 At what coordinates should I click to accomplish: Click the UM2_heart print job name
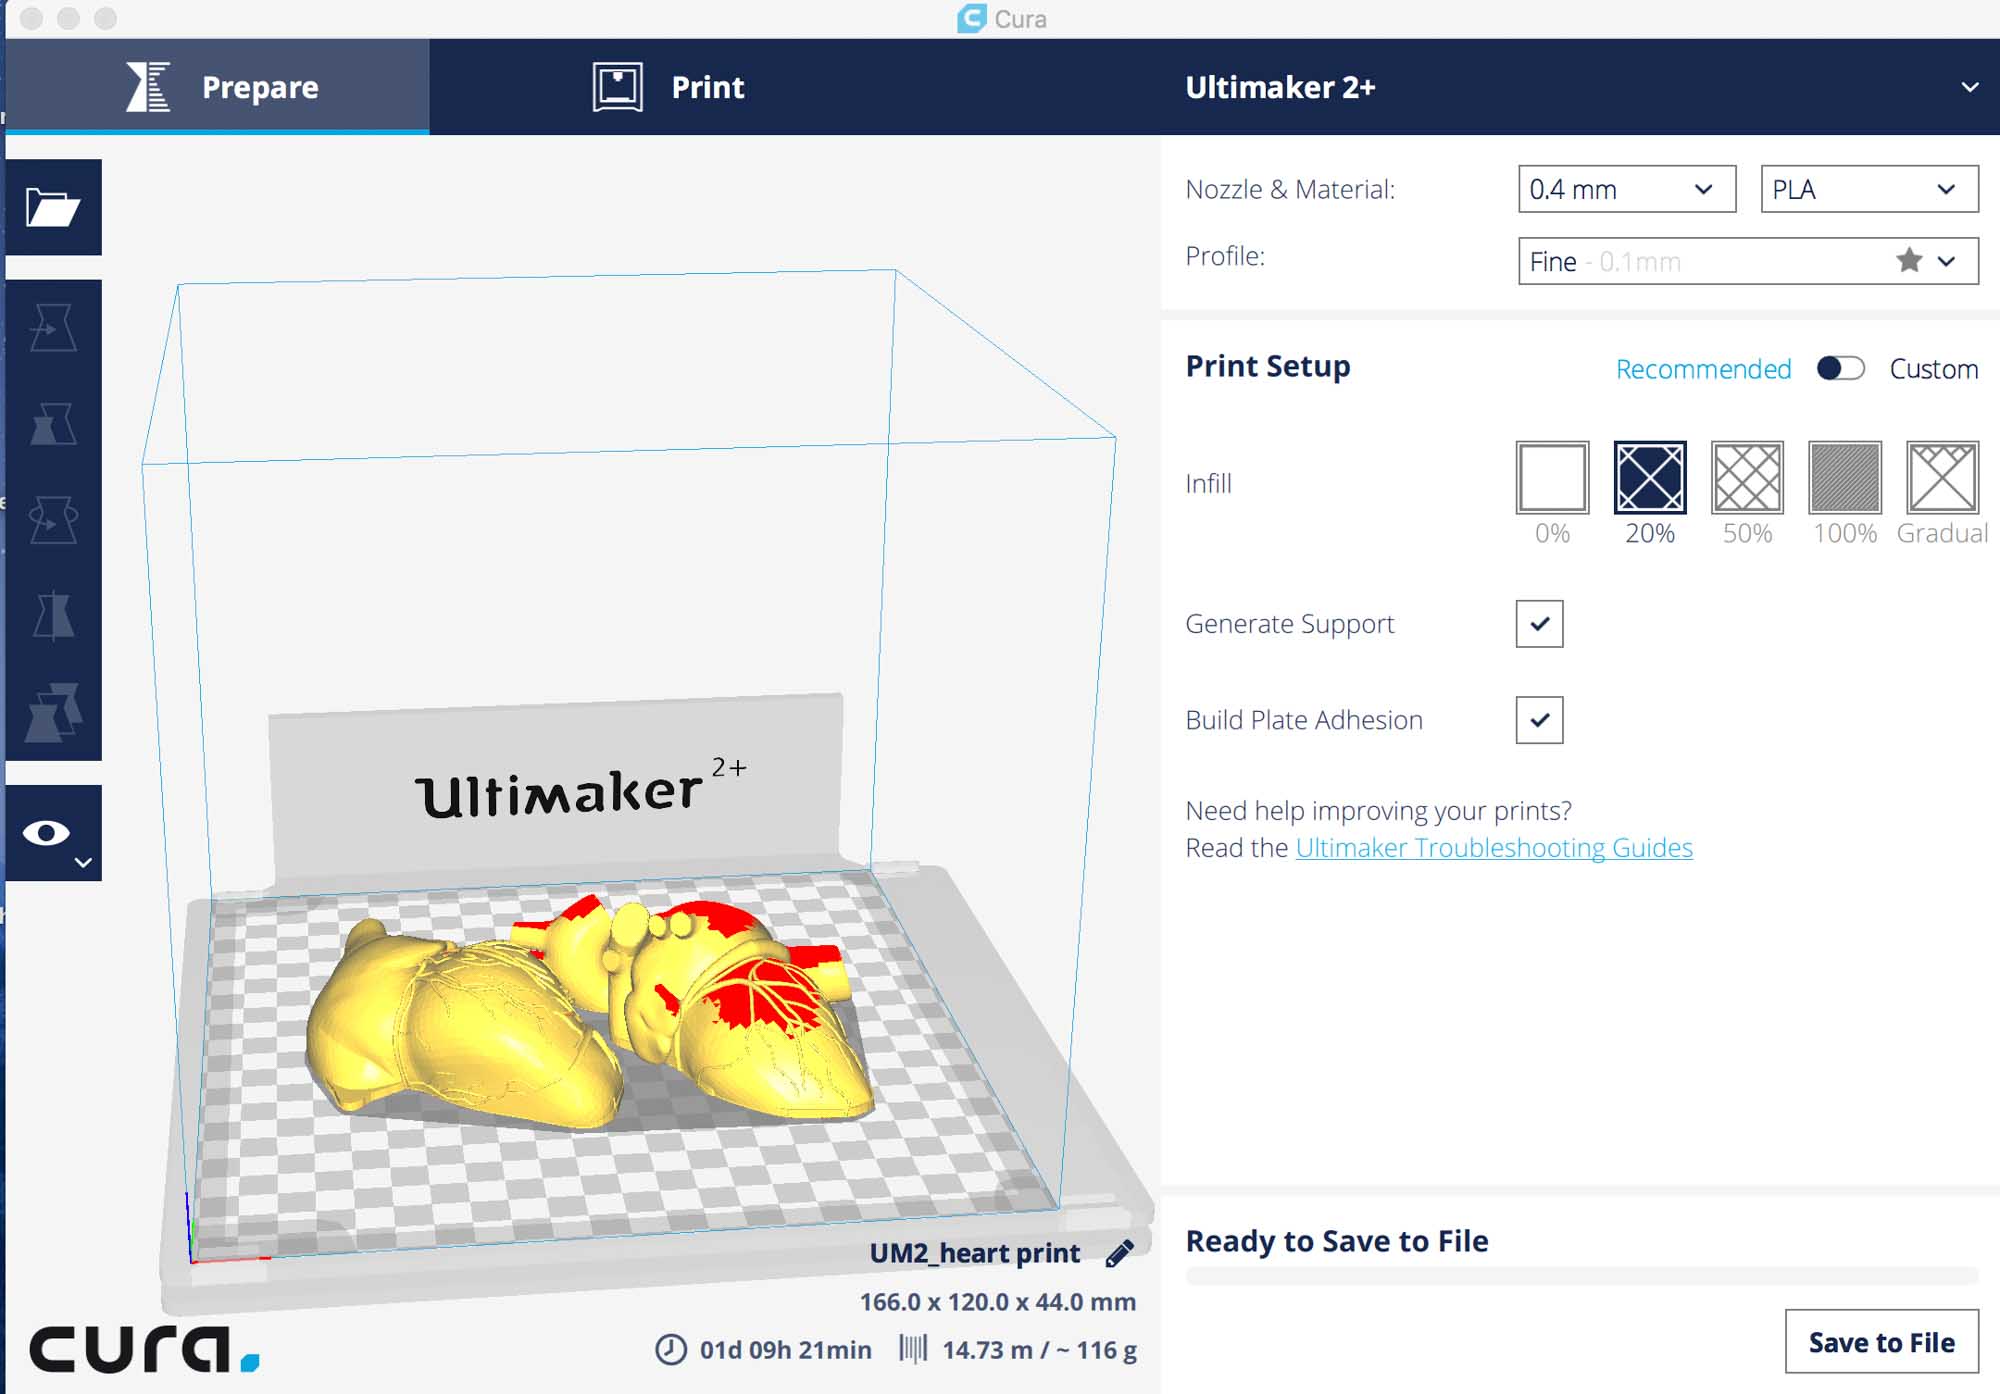click(x=975, y=1253)
